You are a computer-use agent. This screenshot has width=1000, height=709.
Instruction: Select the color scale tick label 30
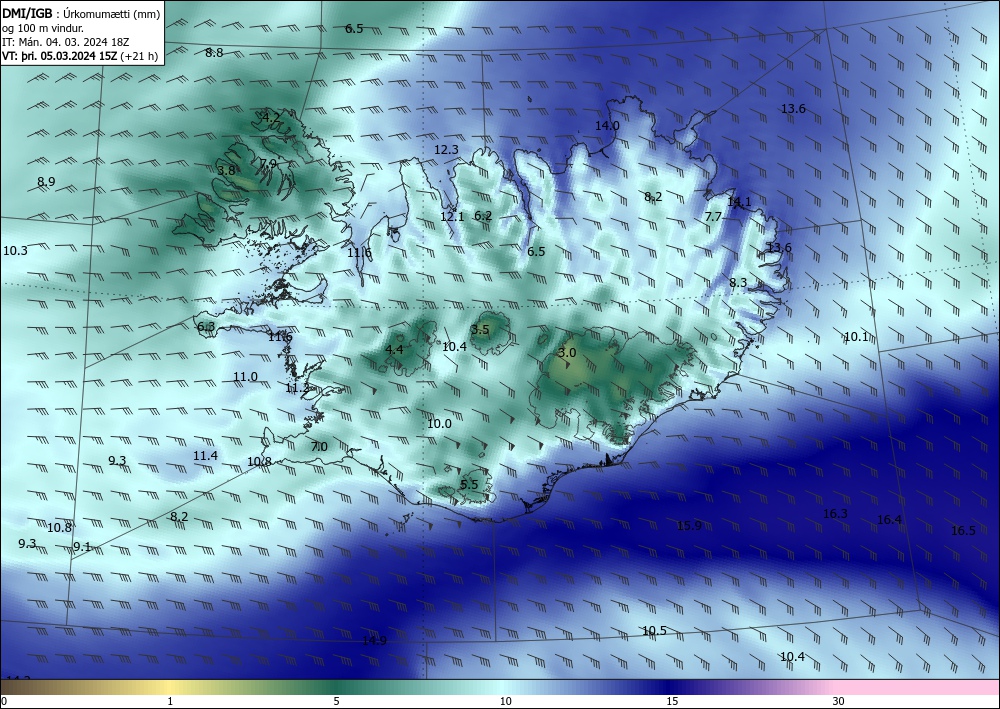tap(839, 701)
